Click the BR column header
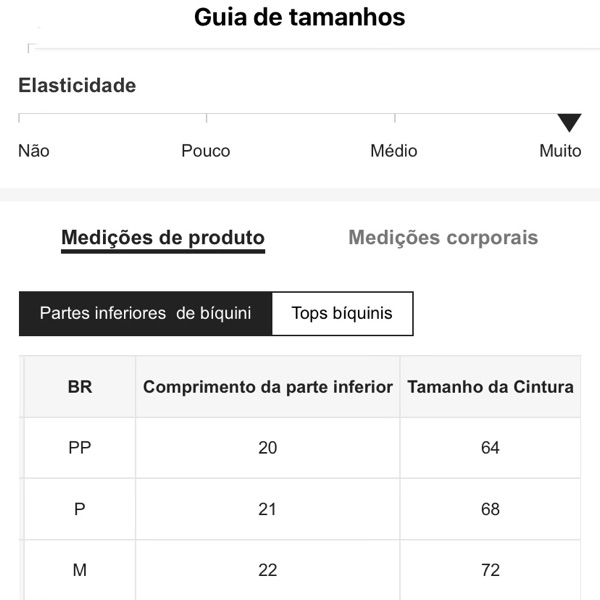This screenshot has width=600, height=600. click(x=80, y=386)
